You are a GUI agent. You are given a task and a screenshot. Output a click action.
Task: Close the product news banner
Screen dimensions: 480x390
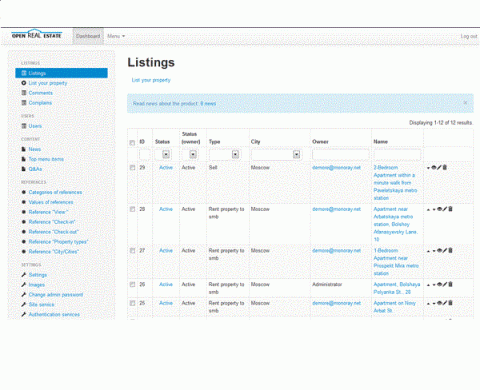pos(465,103)
